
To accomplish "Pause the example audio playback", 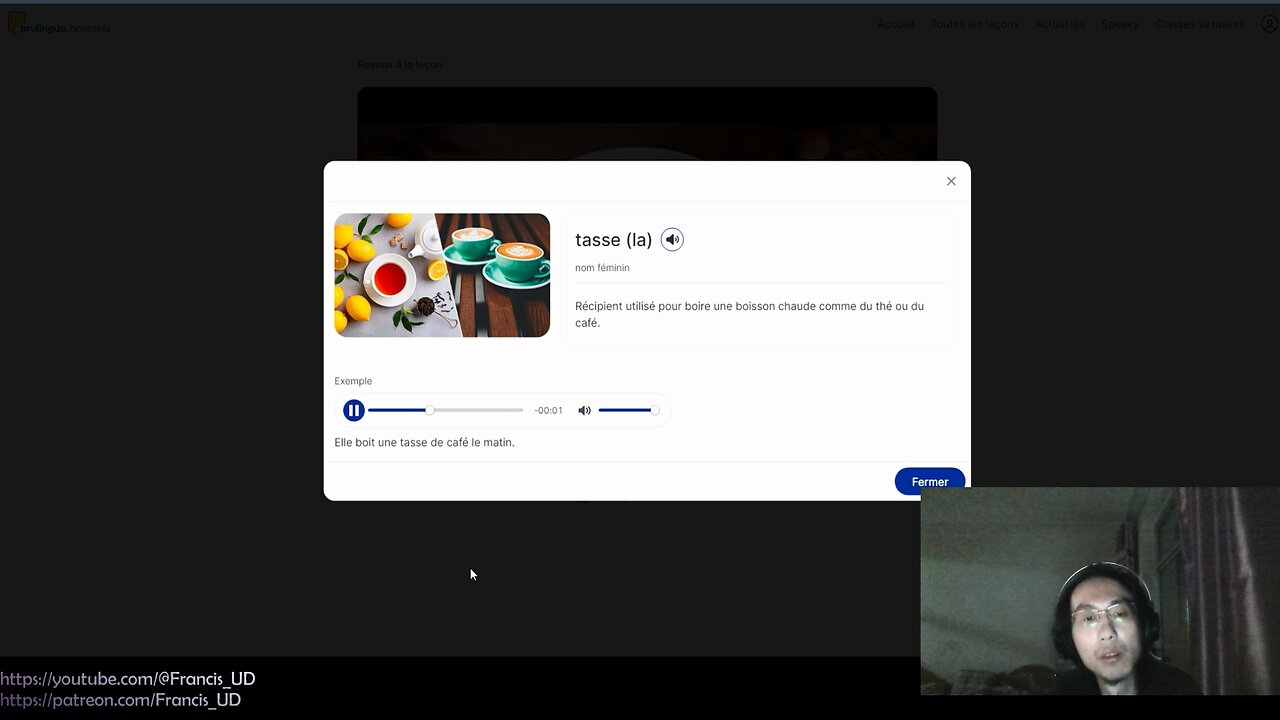I will (354, 410).
